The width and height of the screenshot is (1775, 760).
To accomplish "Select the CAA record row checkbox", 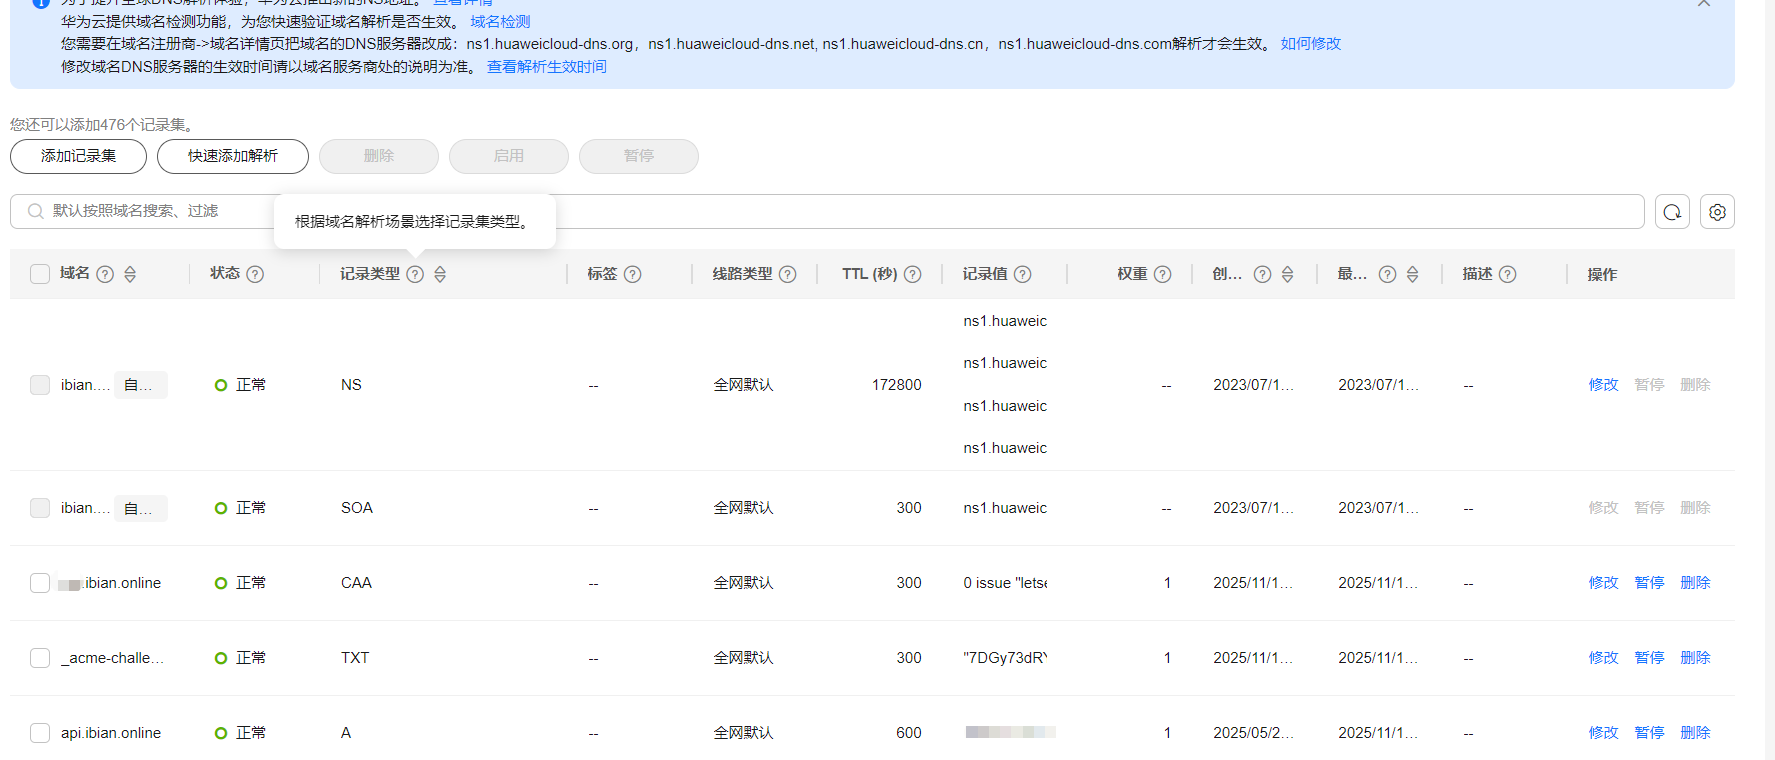I will click(x=40, y=583).
